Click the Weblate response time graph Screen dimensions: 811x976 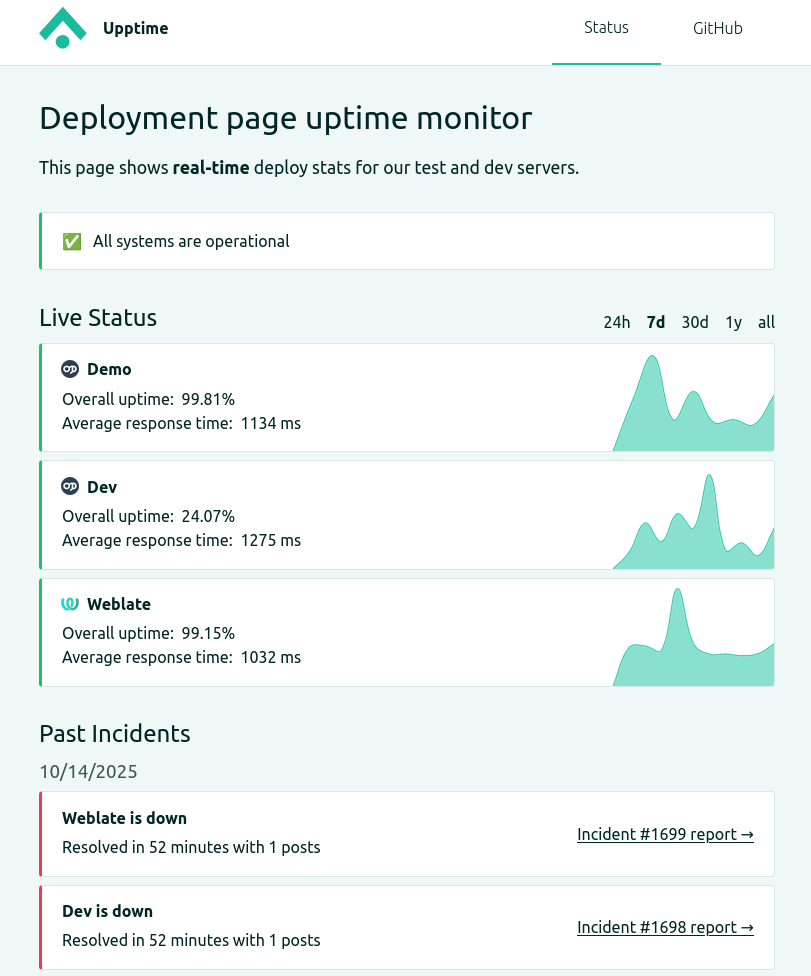[x=693, y=645]
